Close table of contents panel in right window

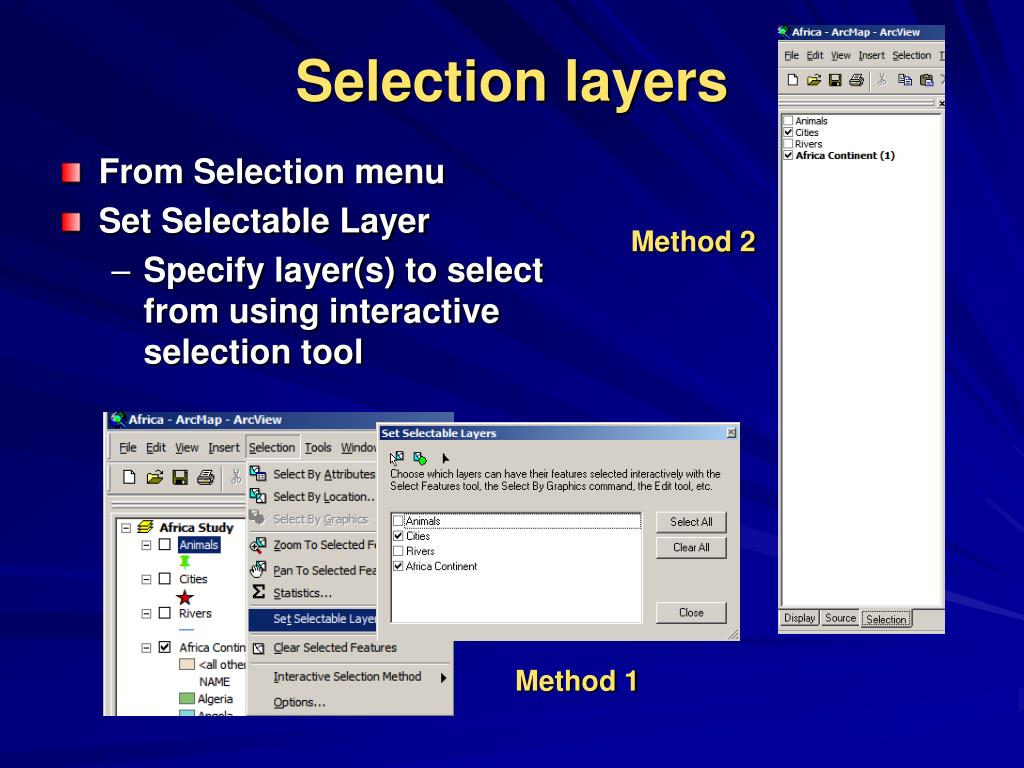tap(941, 103)
